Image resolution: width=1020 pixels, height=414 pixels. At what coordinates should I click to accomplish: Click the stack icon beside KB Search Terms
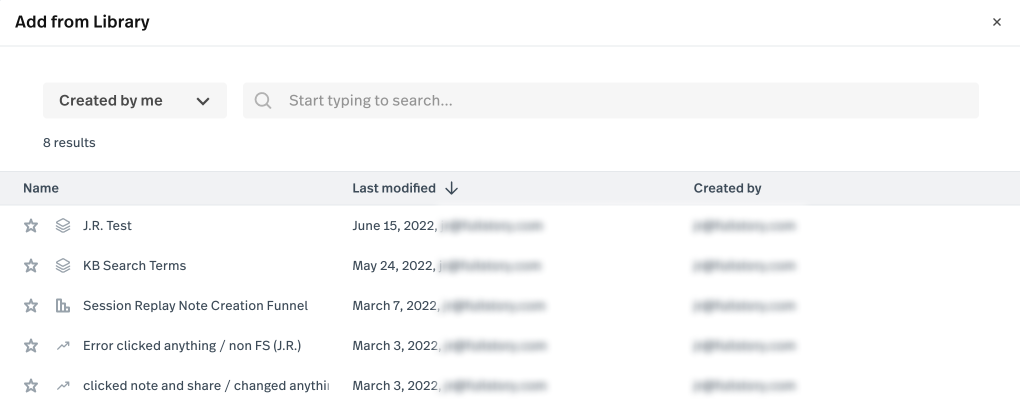click(x=63, y=266)
